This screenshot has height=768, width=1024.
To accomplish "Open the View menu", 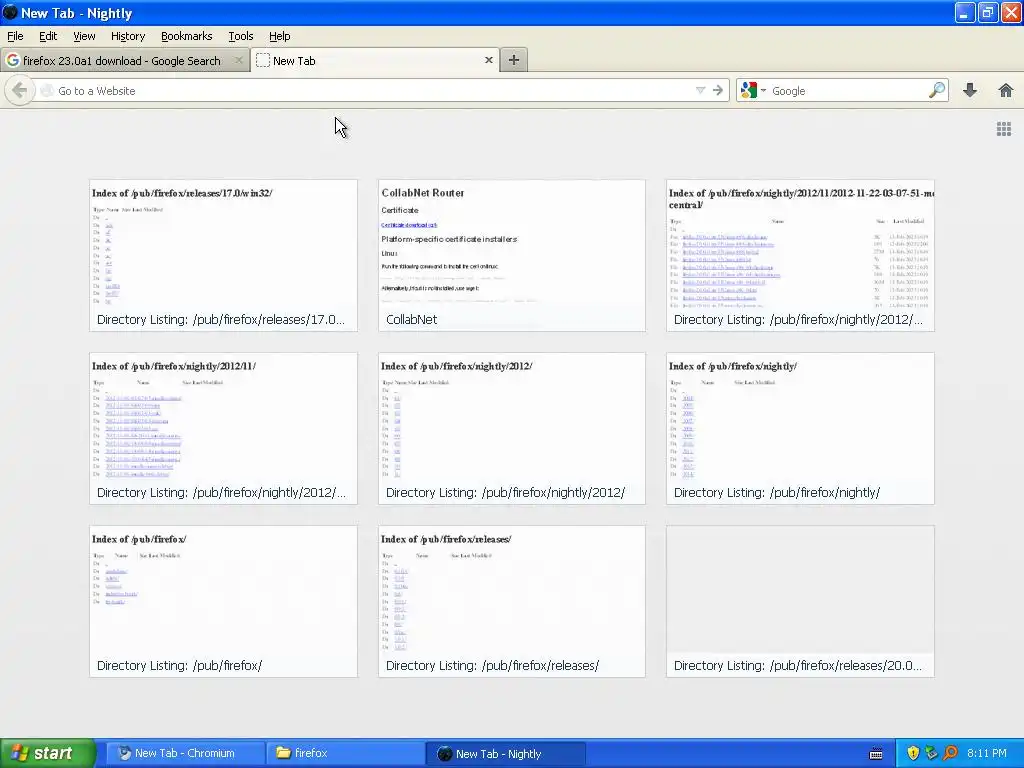I will 84,36.
